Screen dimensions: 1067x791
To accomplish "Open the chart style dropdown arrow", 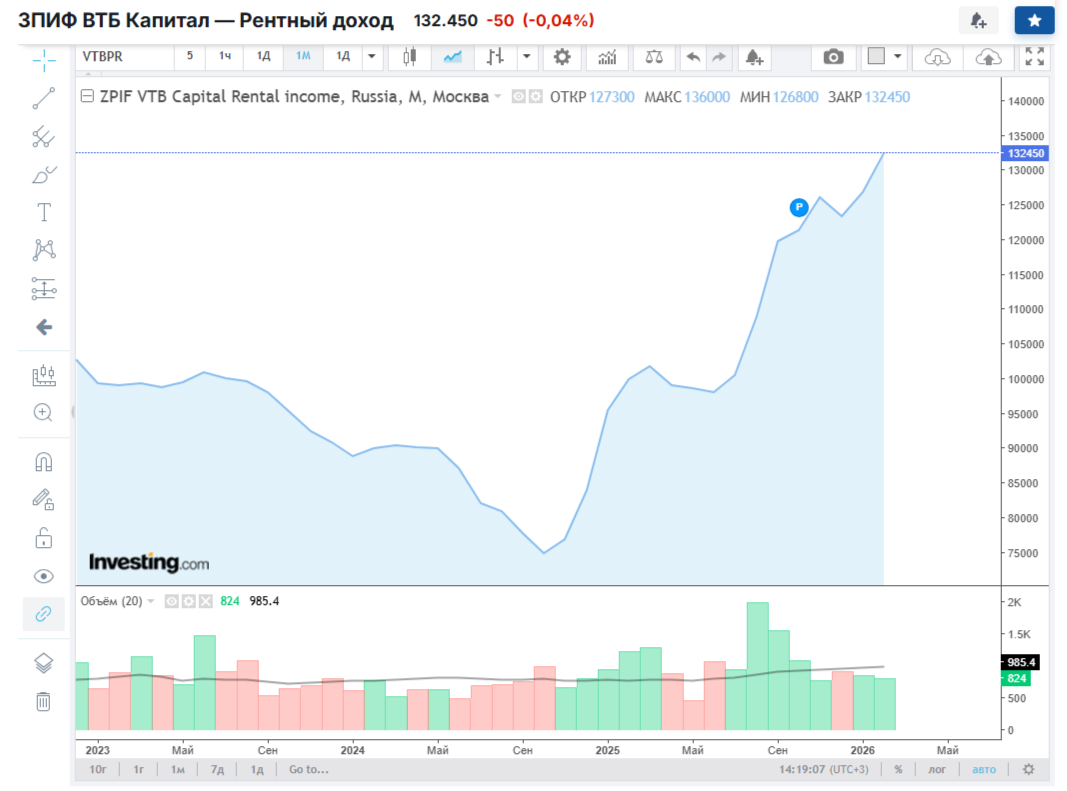I will coord(527,57).
